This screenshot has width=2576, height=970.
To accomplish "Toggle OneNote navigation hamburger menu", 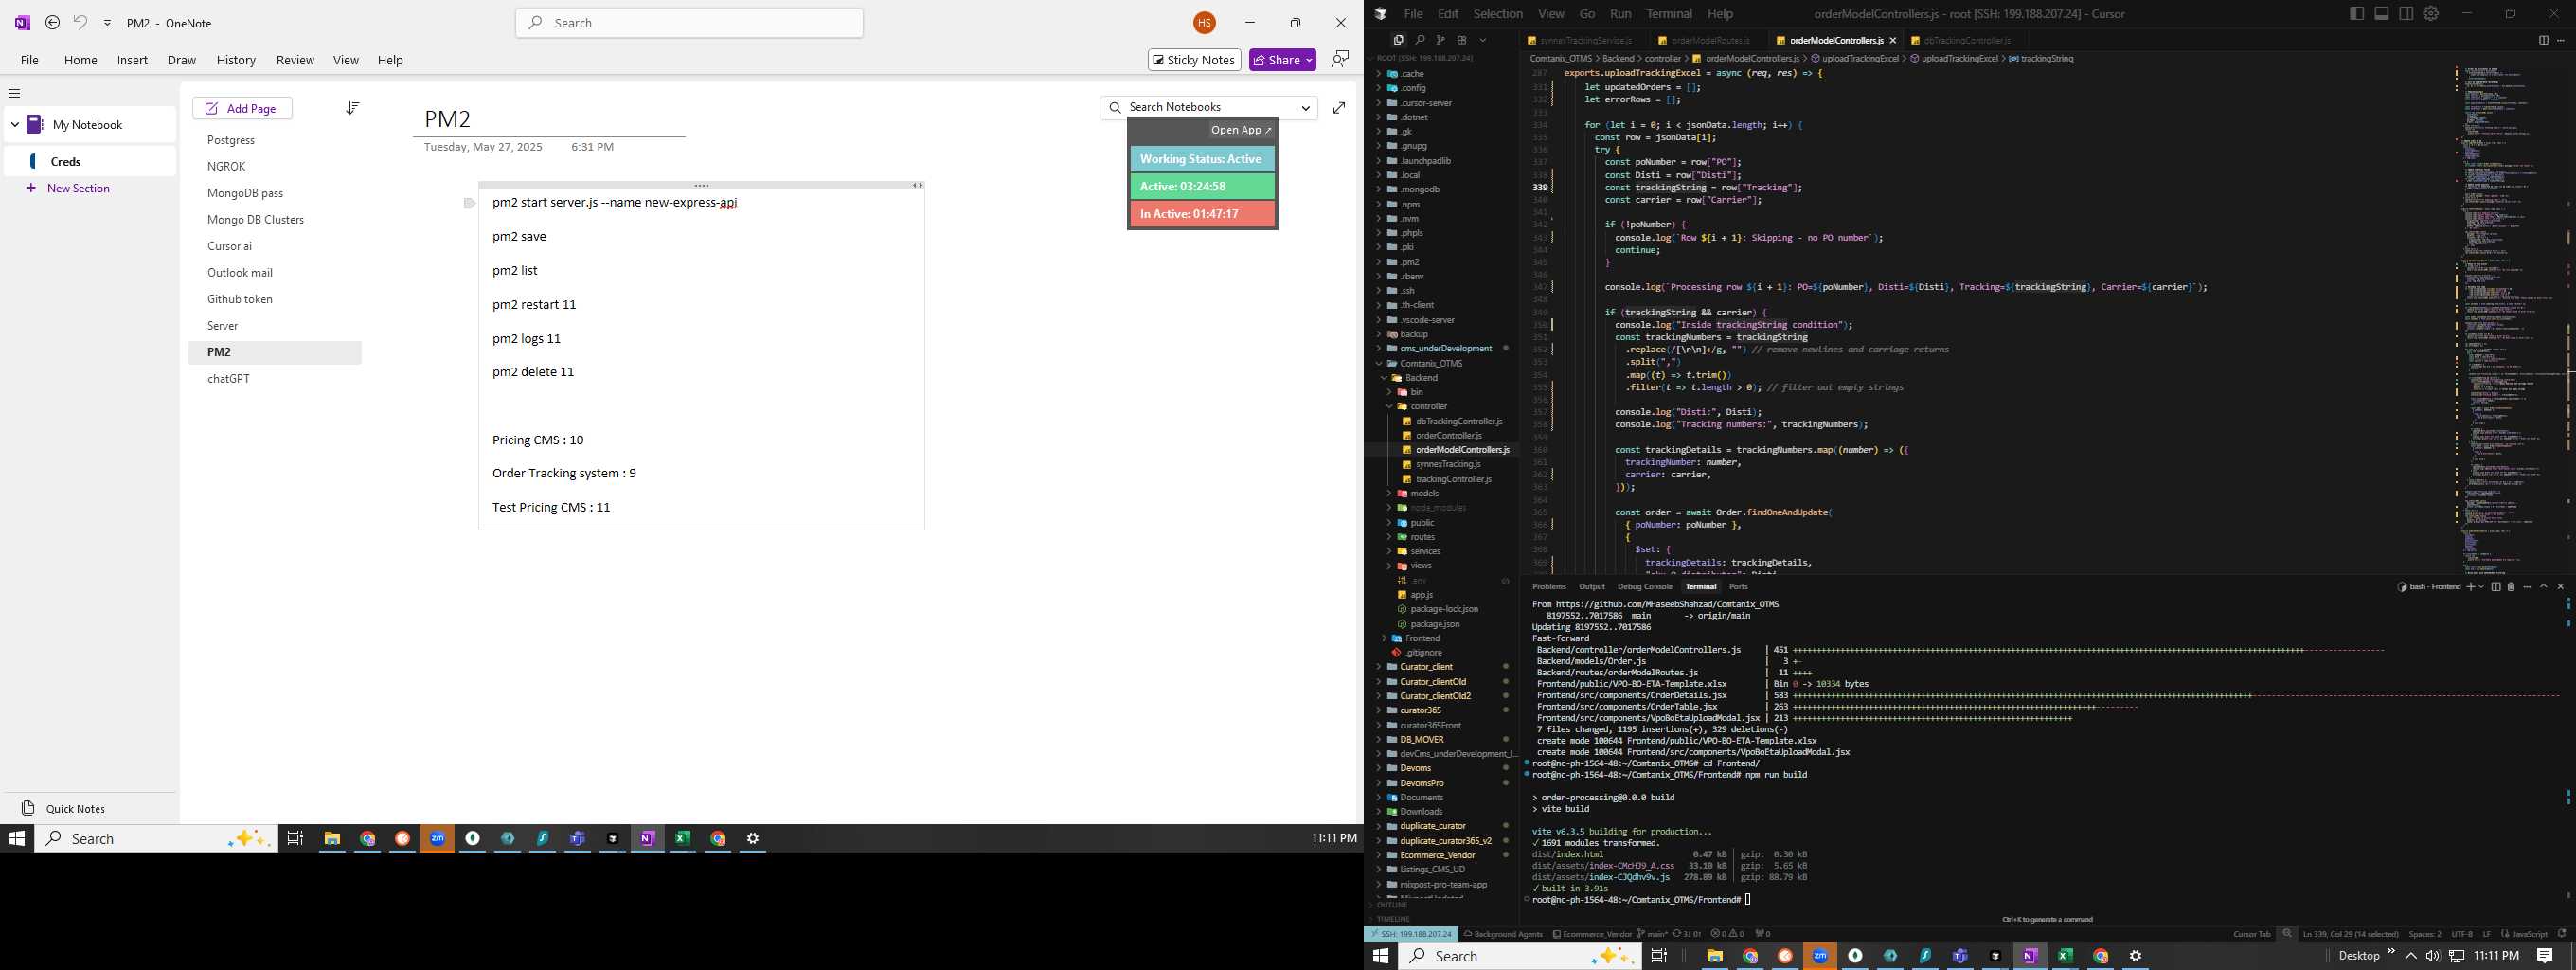I will coord(14,93).
